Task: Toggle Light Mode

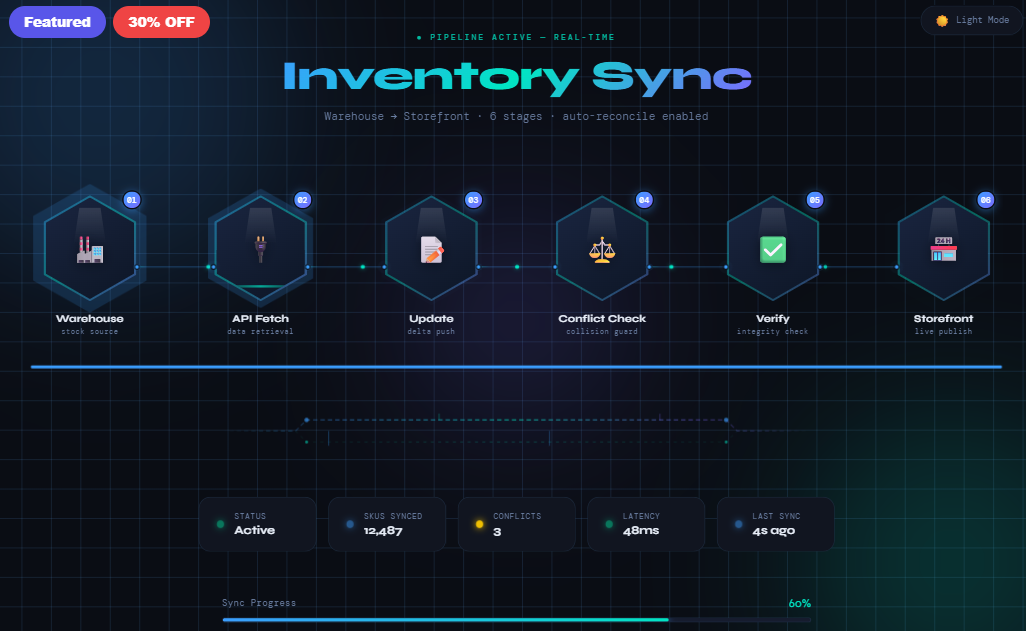Action: point(970,19)
